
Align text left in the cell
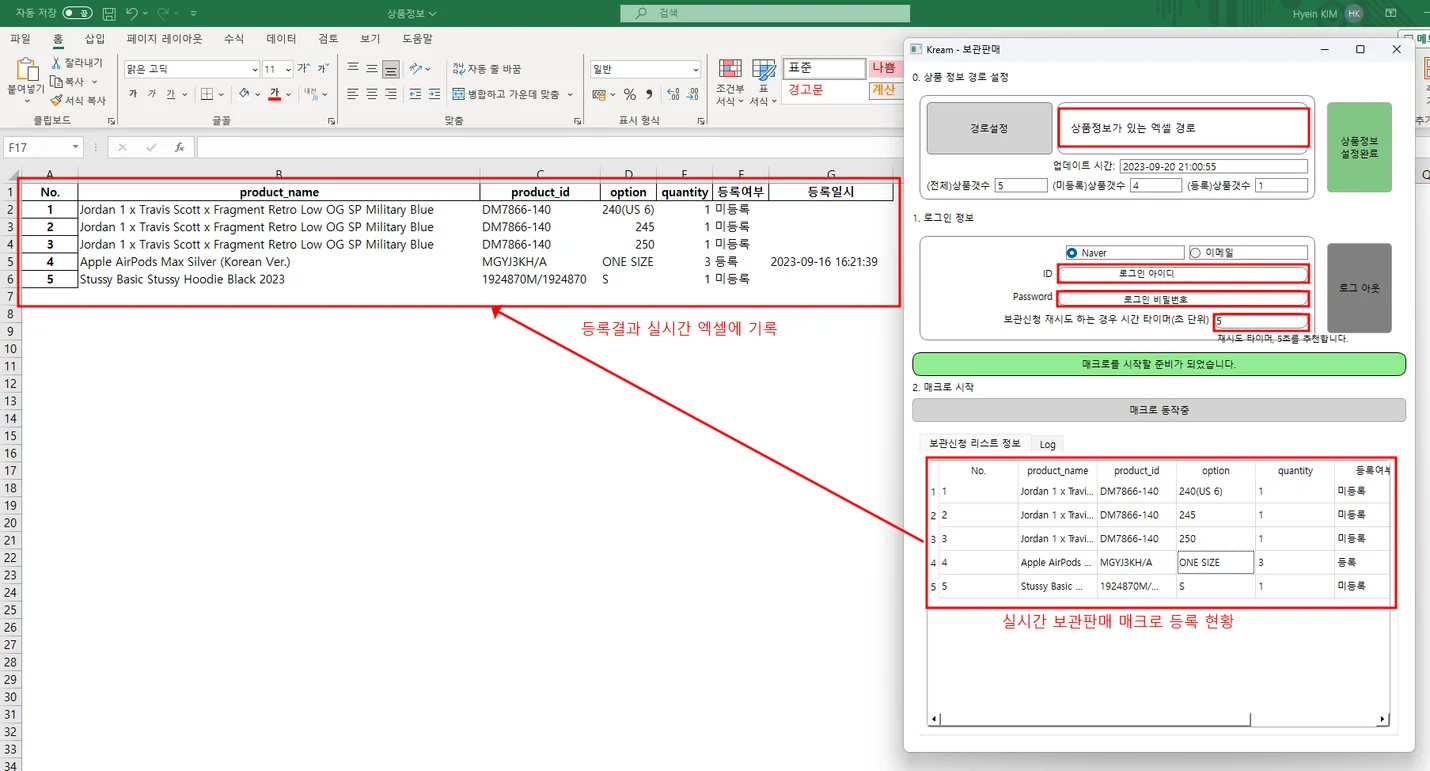pos(353,94)
